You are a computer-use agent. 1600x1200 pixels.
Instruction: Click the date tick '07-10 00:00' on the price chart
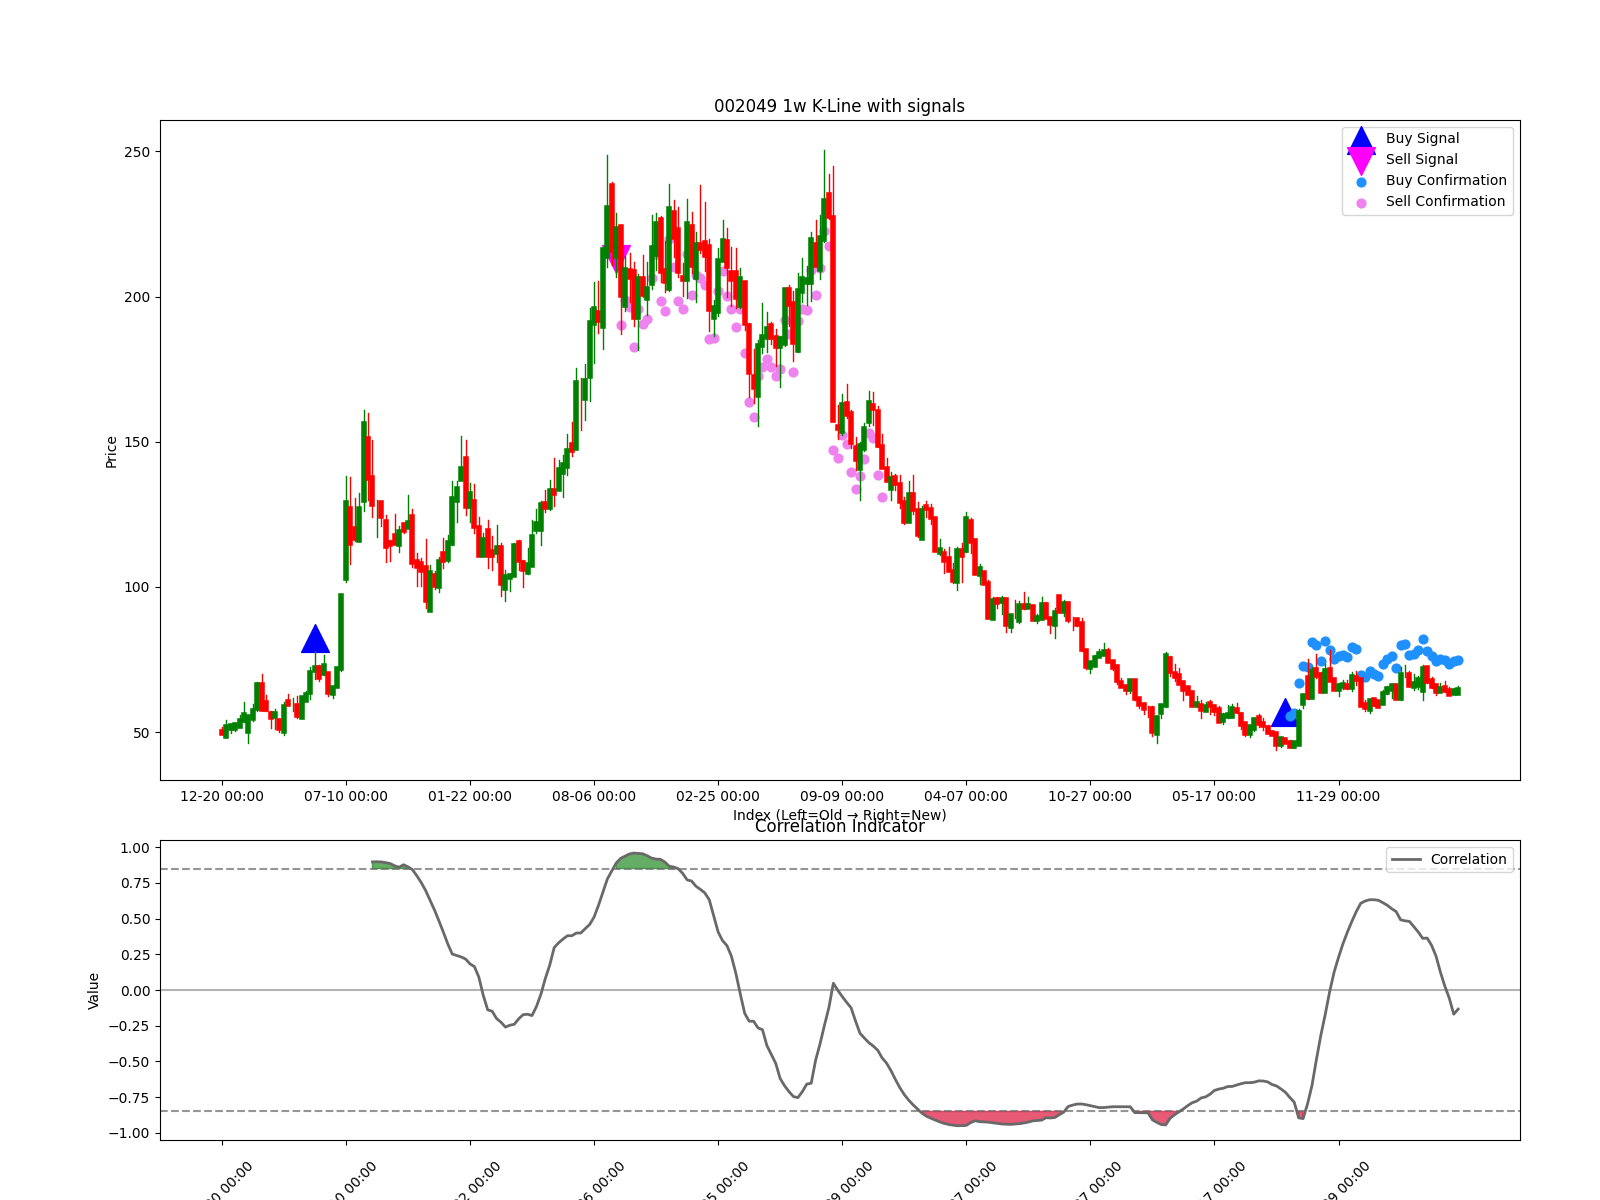(x=346, y=797)
